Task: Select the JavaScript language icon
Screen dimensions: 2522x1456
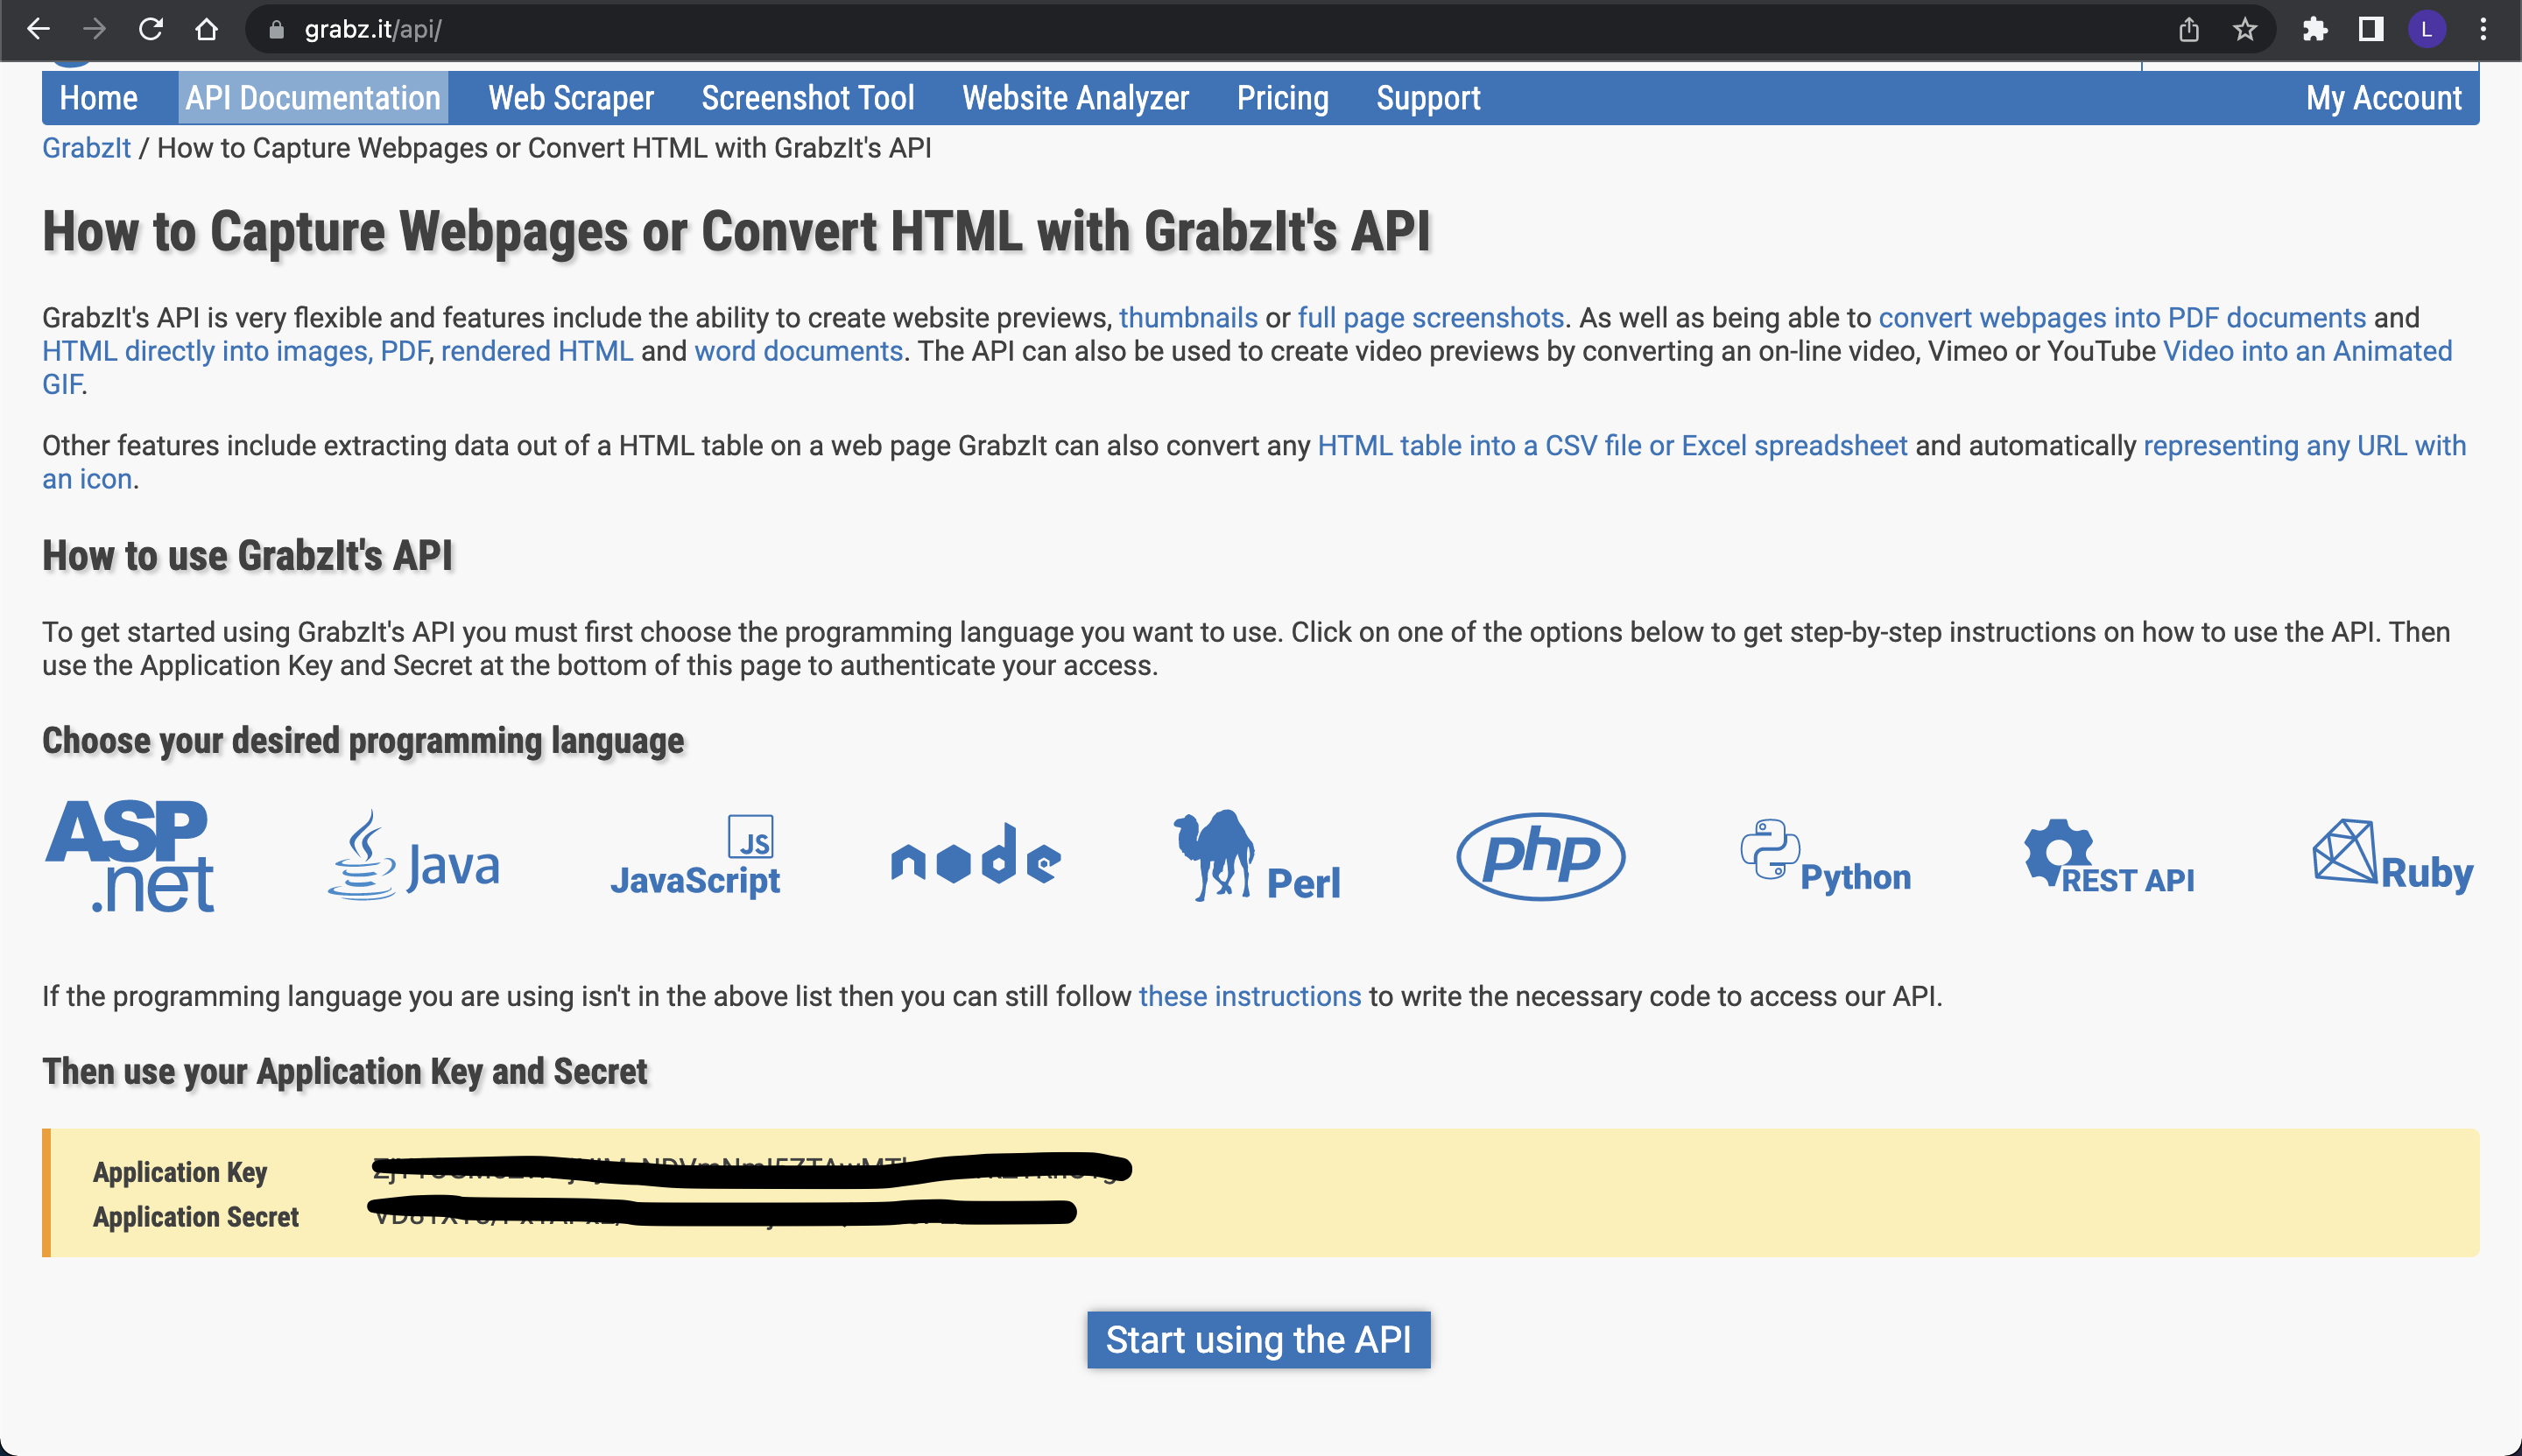Action: coord(697,857)
